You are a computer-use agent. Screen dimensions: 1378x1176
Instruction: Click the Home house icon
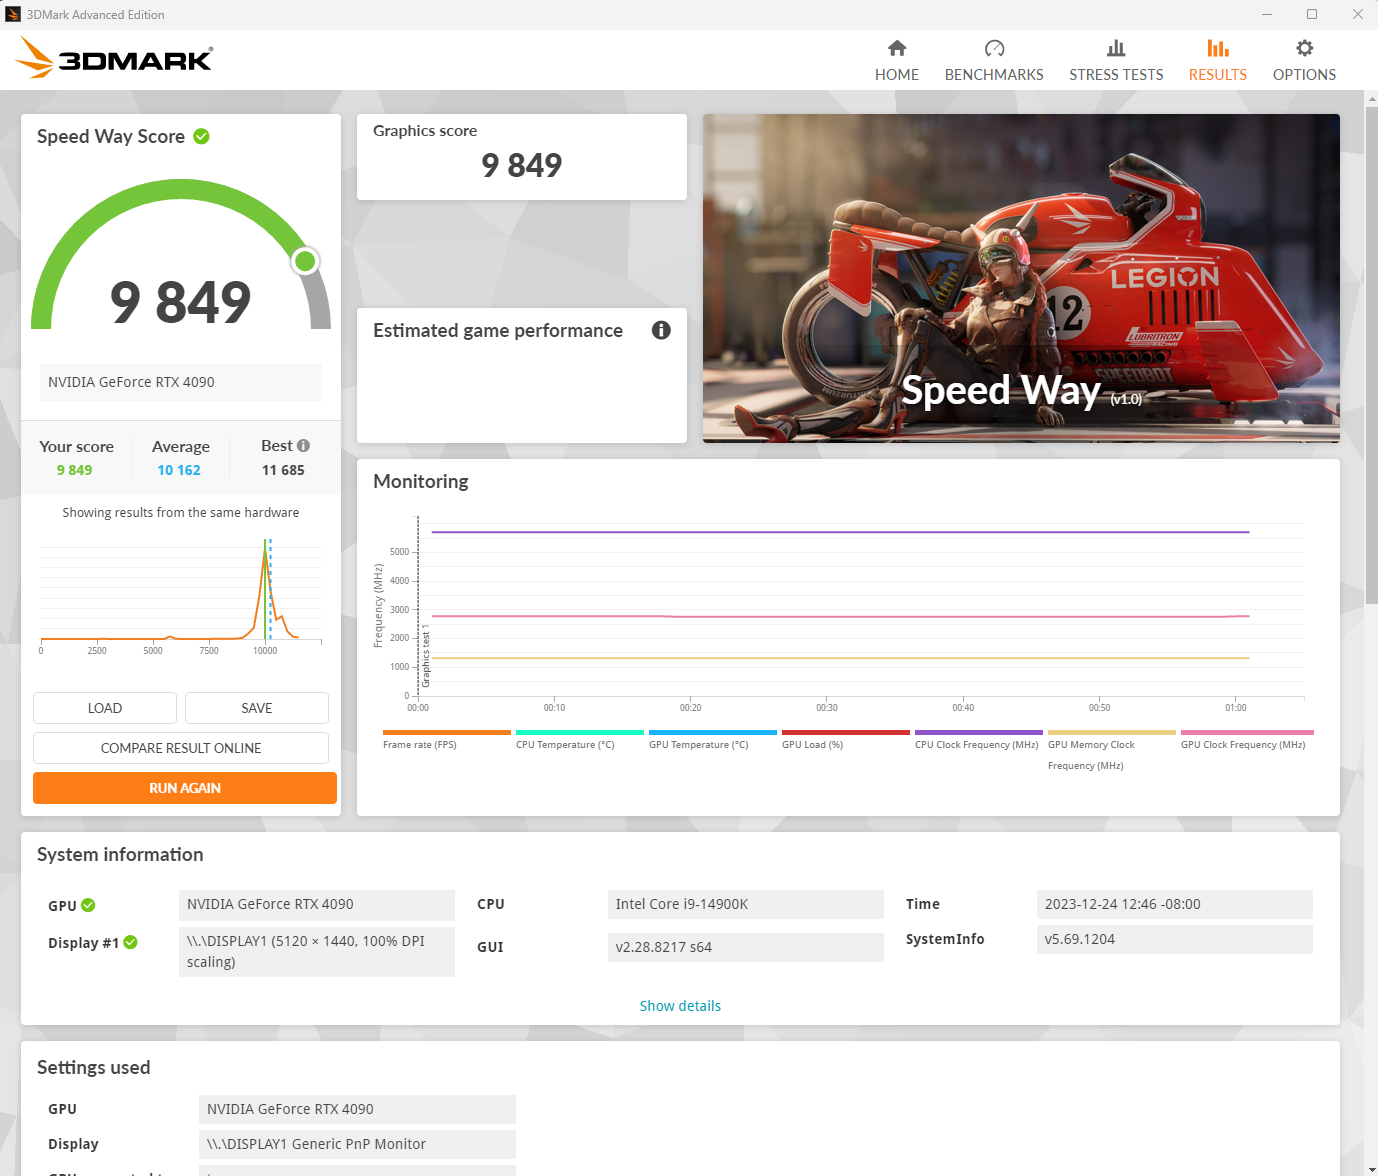click(897, 48)
